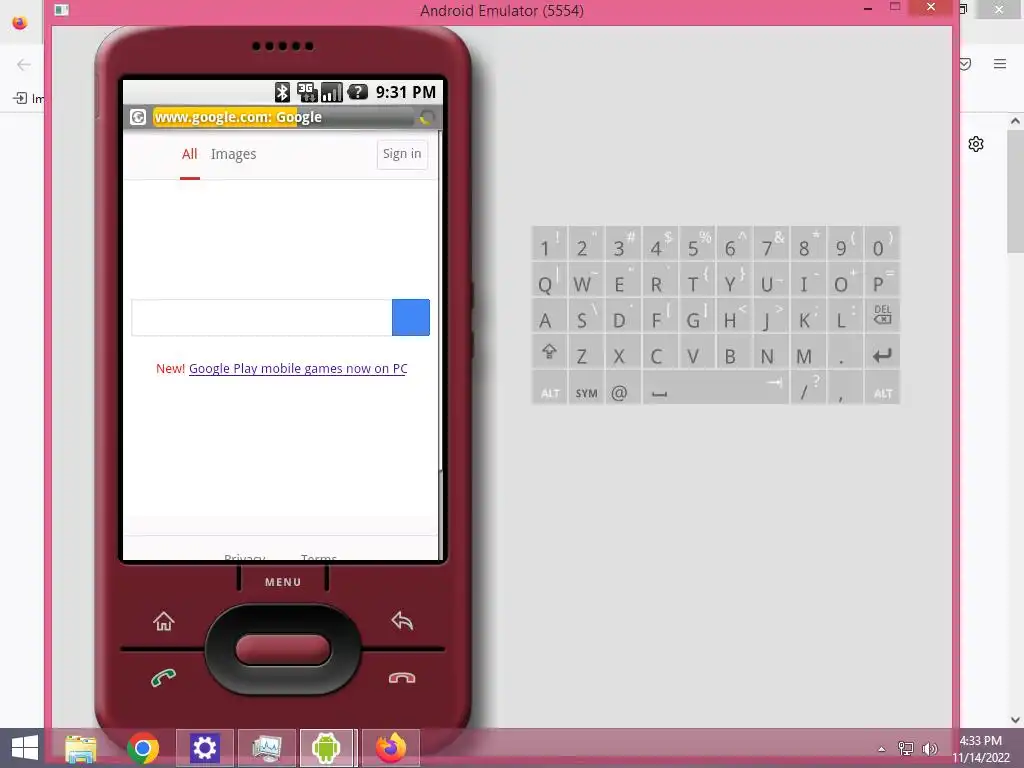Open the system monitor taskbar app
The image size is (1024, 768).
(x=266, y=748)
